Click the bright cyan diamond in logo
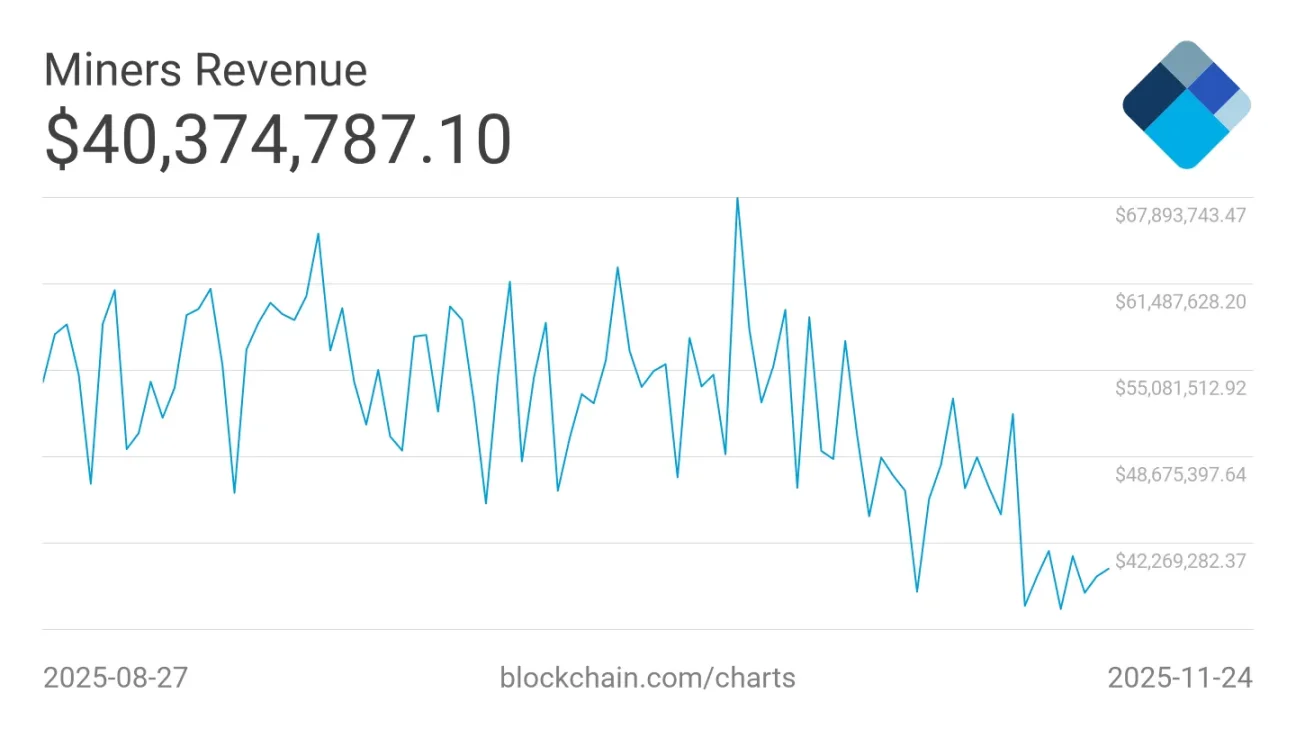This screenshot has height=729, width=1296. click(x=1186, y=129)
